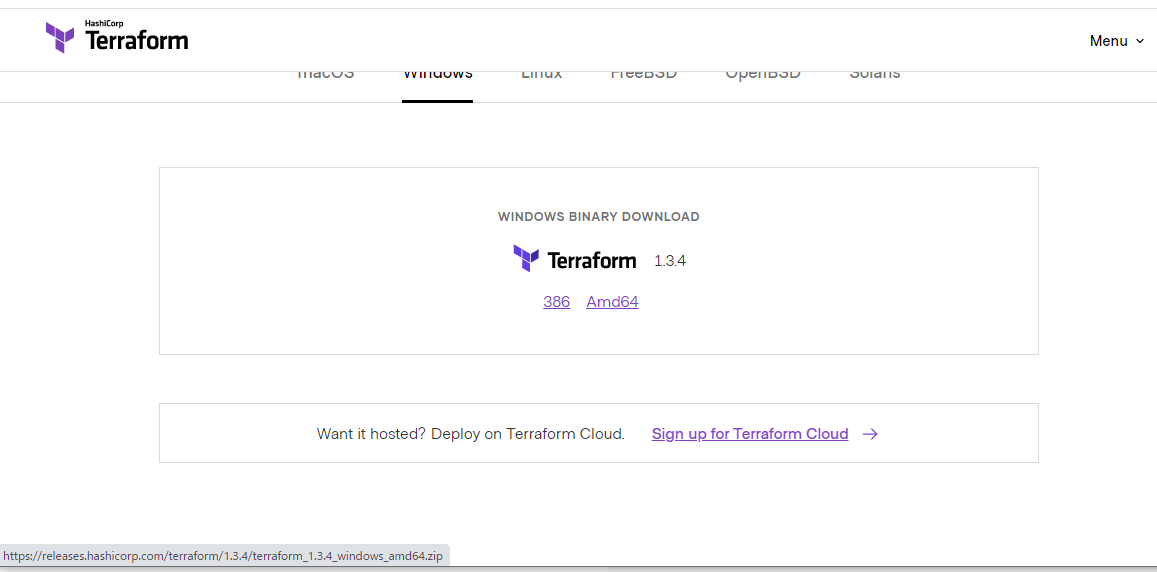The image size is (1157, 572).
Task: Click the arrow icon beside Terraform Cloud signup
Action: (870, 434)
